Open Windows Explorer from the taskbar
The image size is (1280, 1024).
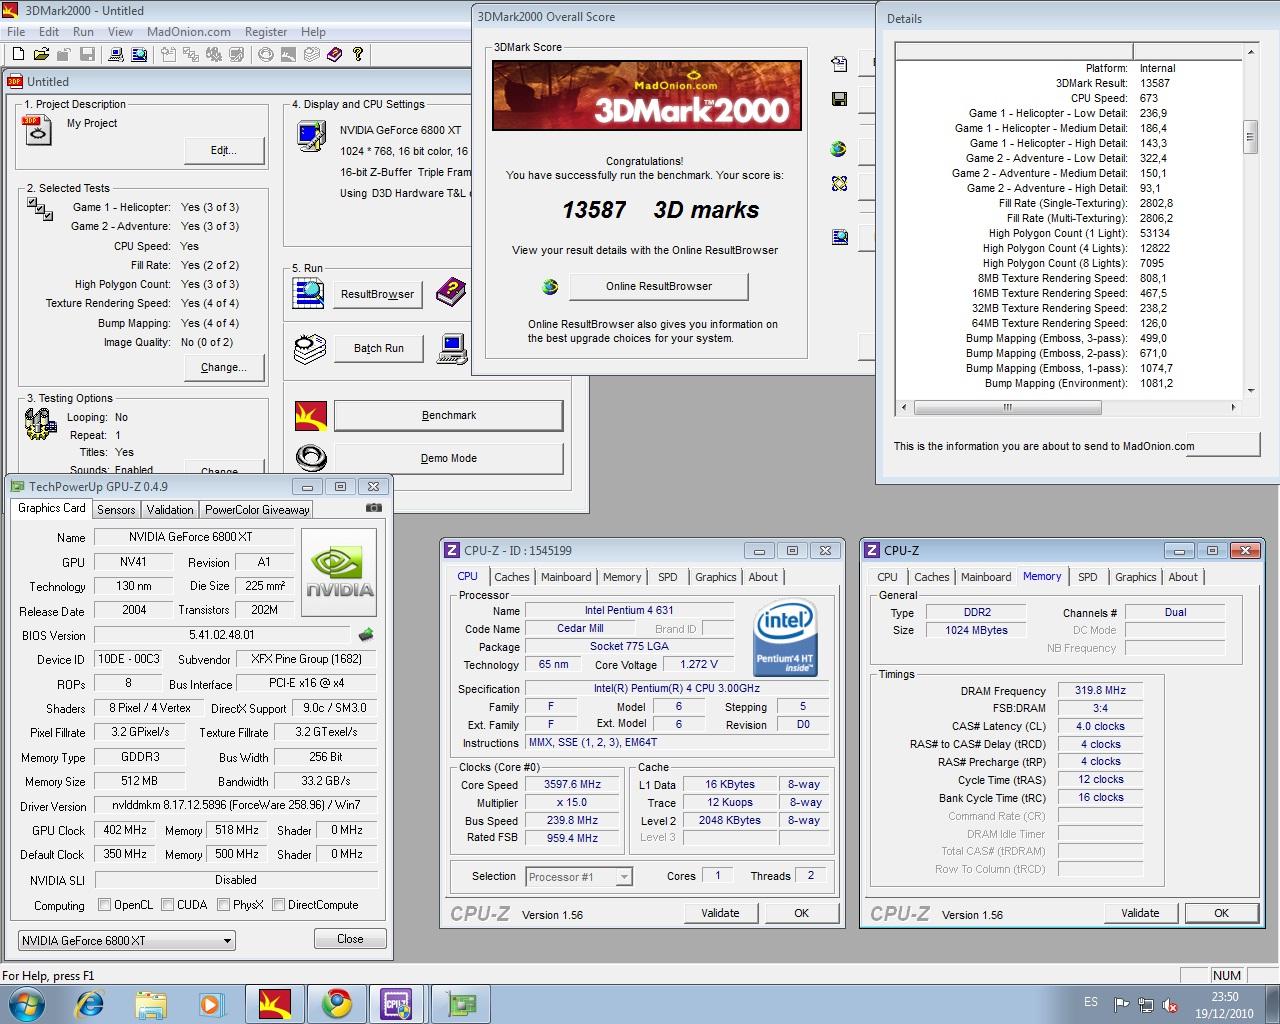(151, 1003)
